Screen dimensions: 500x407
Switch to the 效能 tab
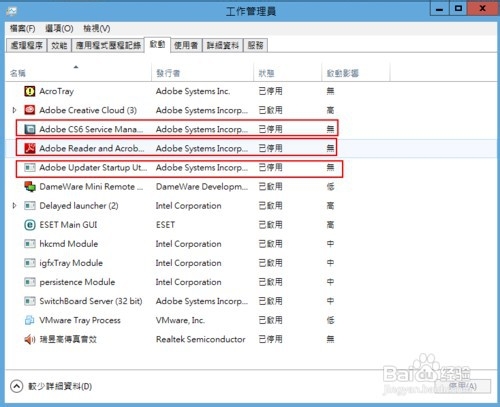(59, 45)
